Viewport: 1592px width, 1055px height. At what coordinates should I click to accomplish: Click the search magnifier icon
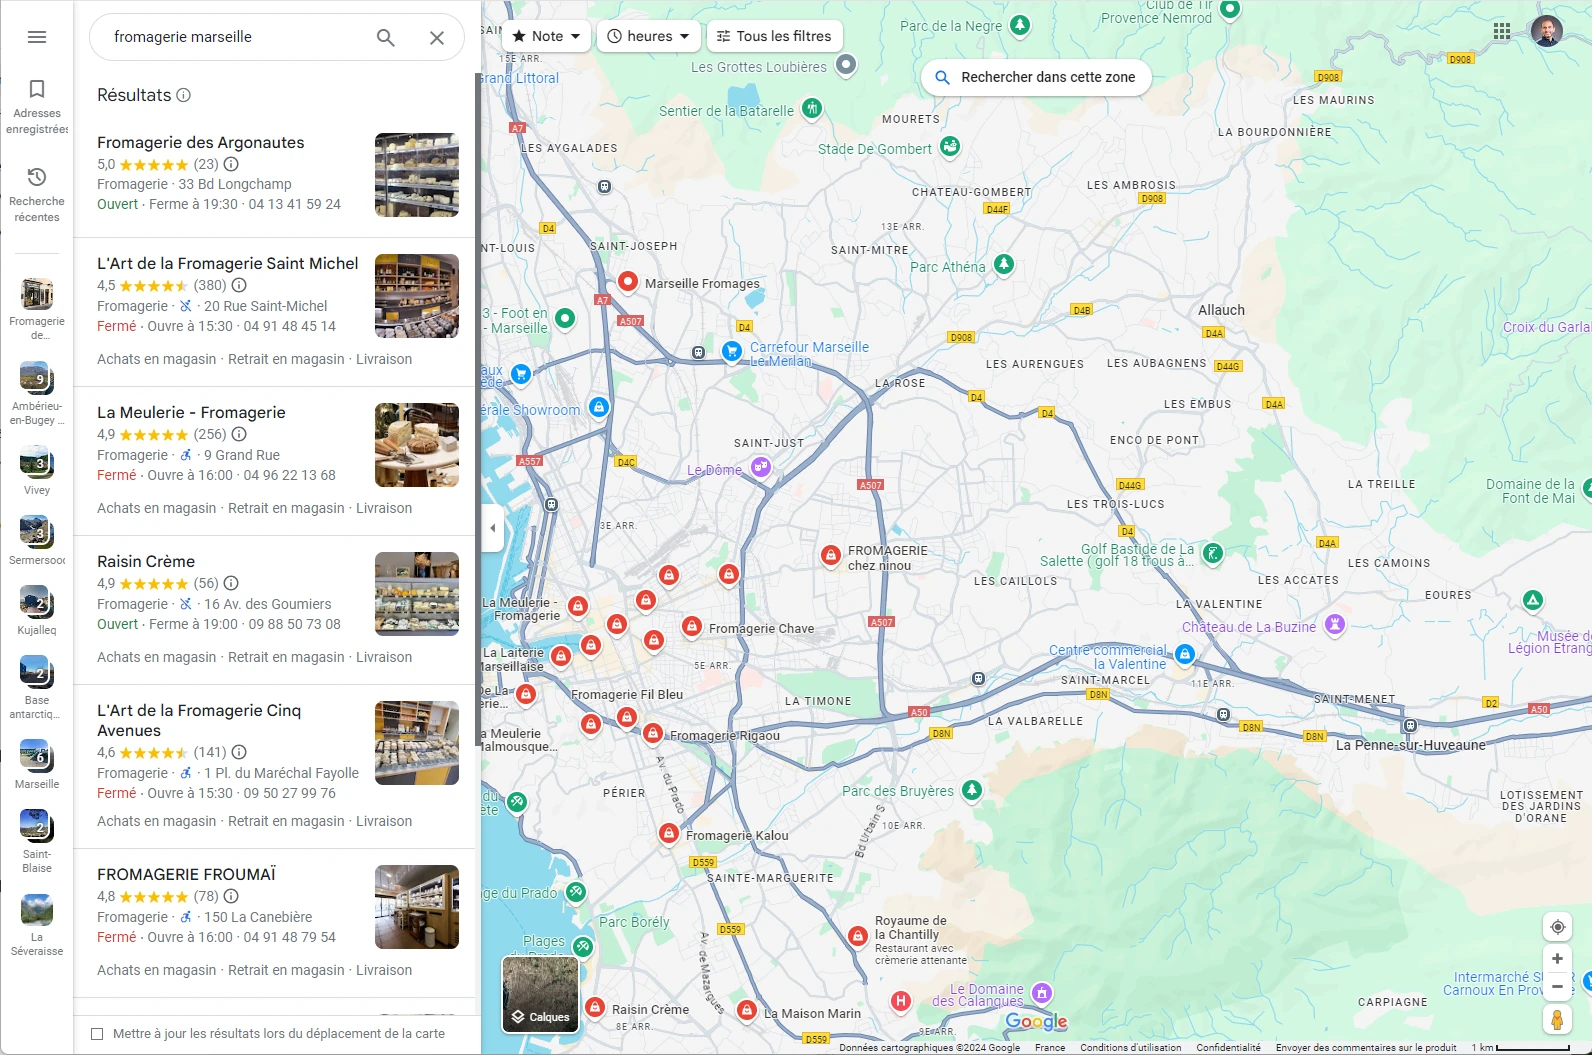(385, 38)
